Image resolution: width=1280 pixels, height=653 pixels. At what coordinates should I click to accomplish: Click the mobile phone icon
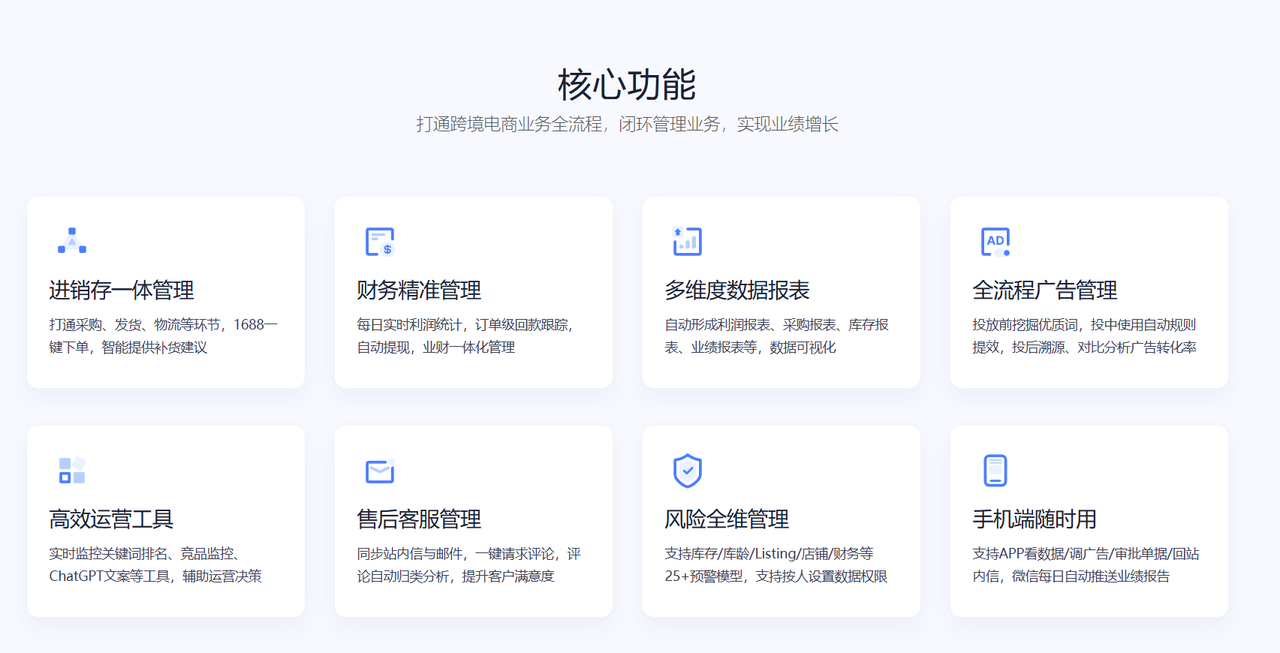tap(995, 470)
